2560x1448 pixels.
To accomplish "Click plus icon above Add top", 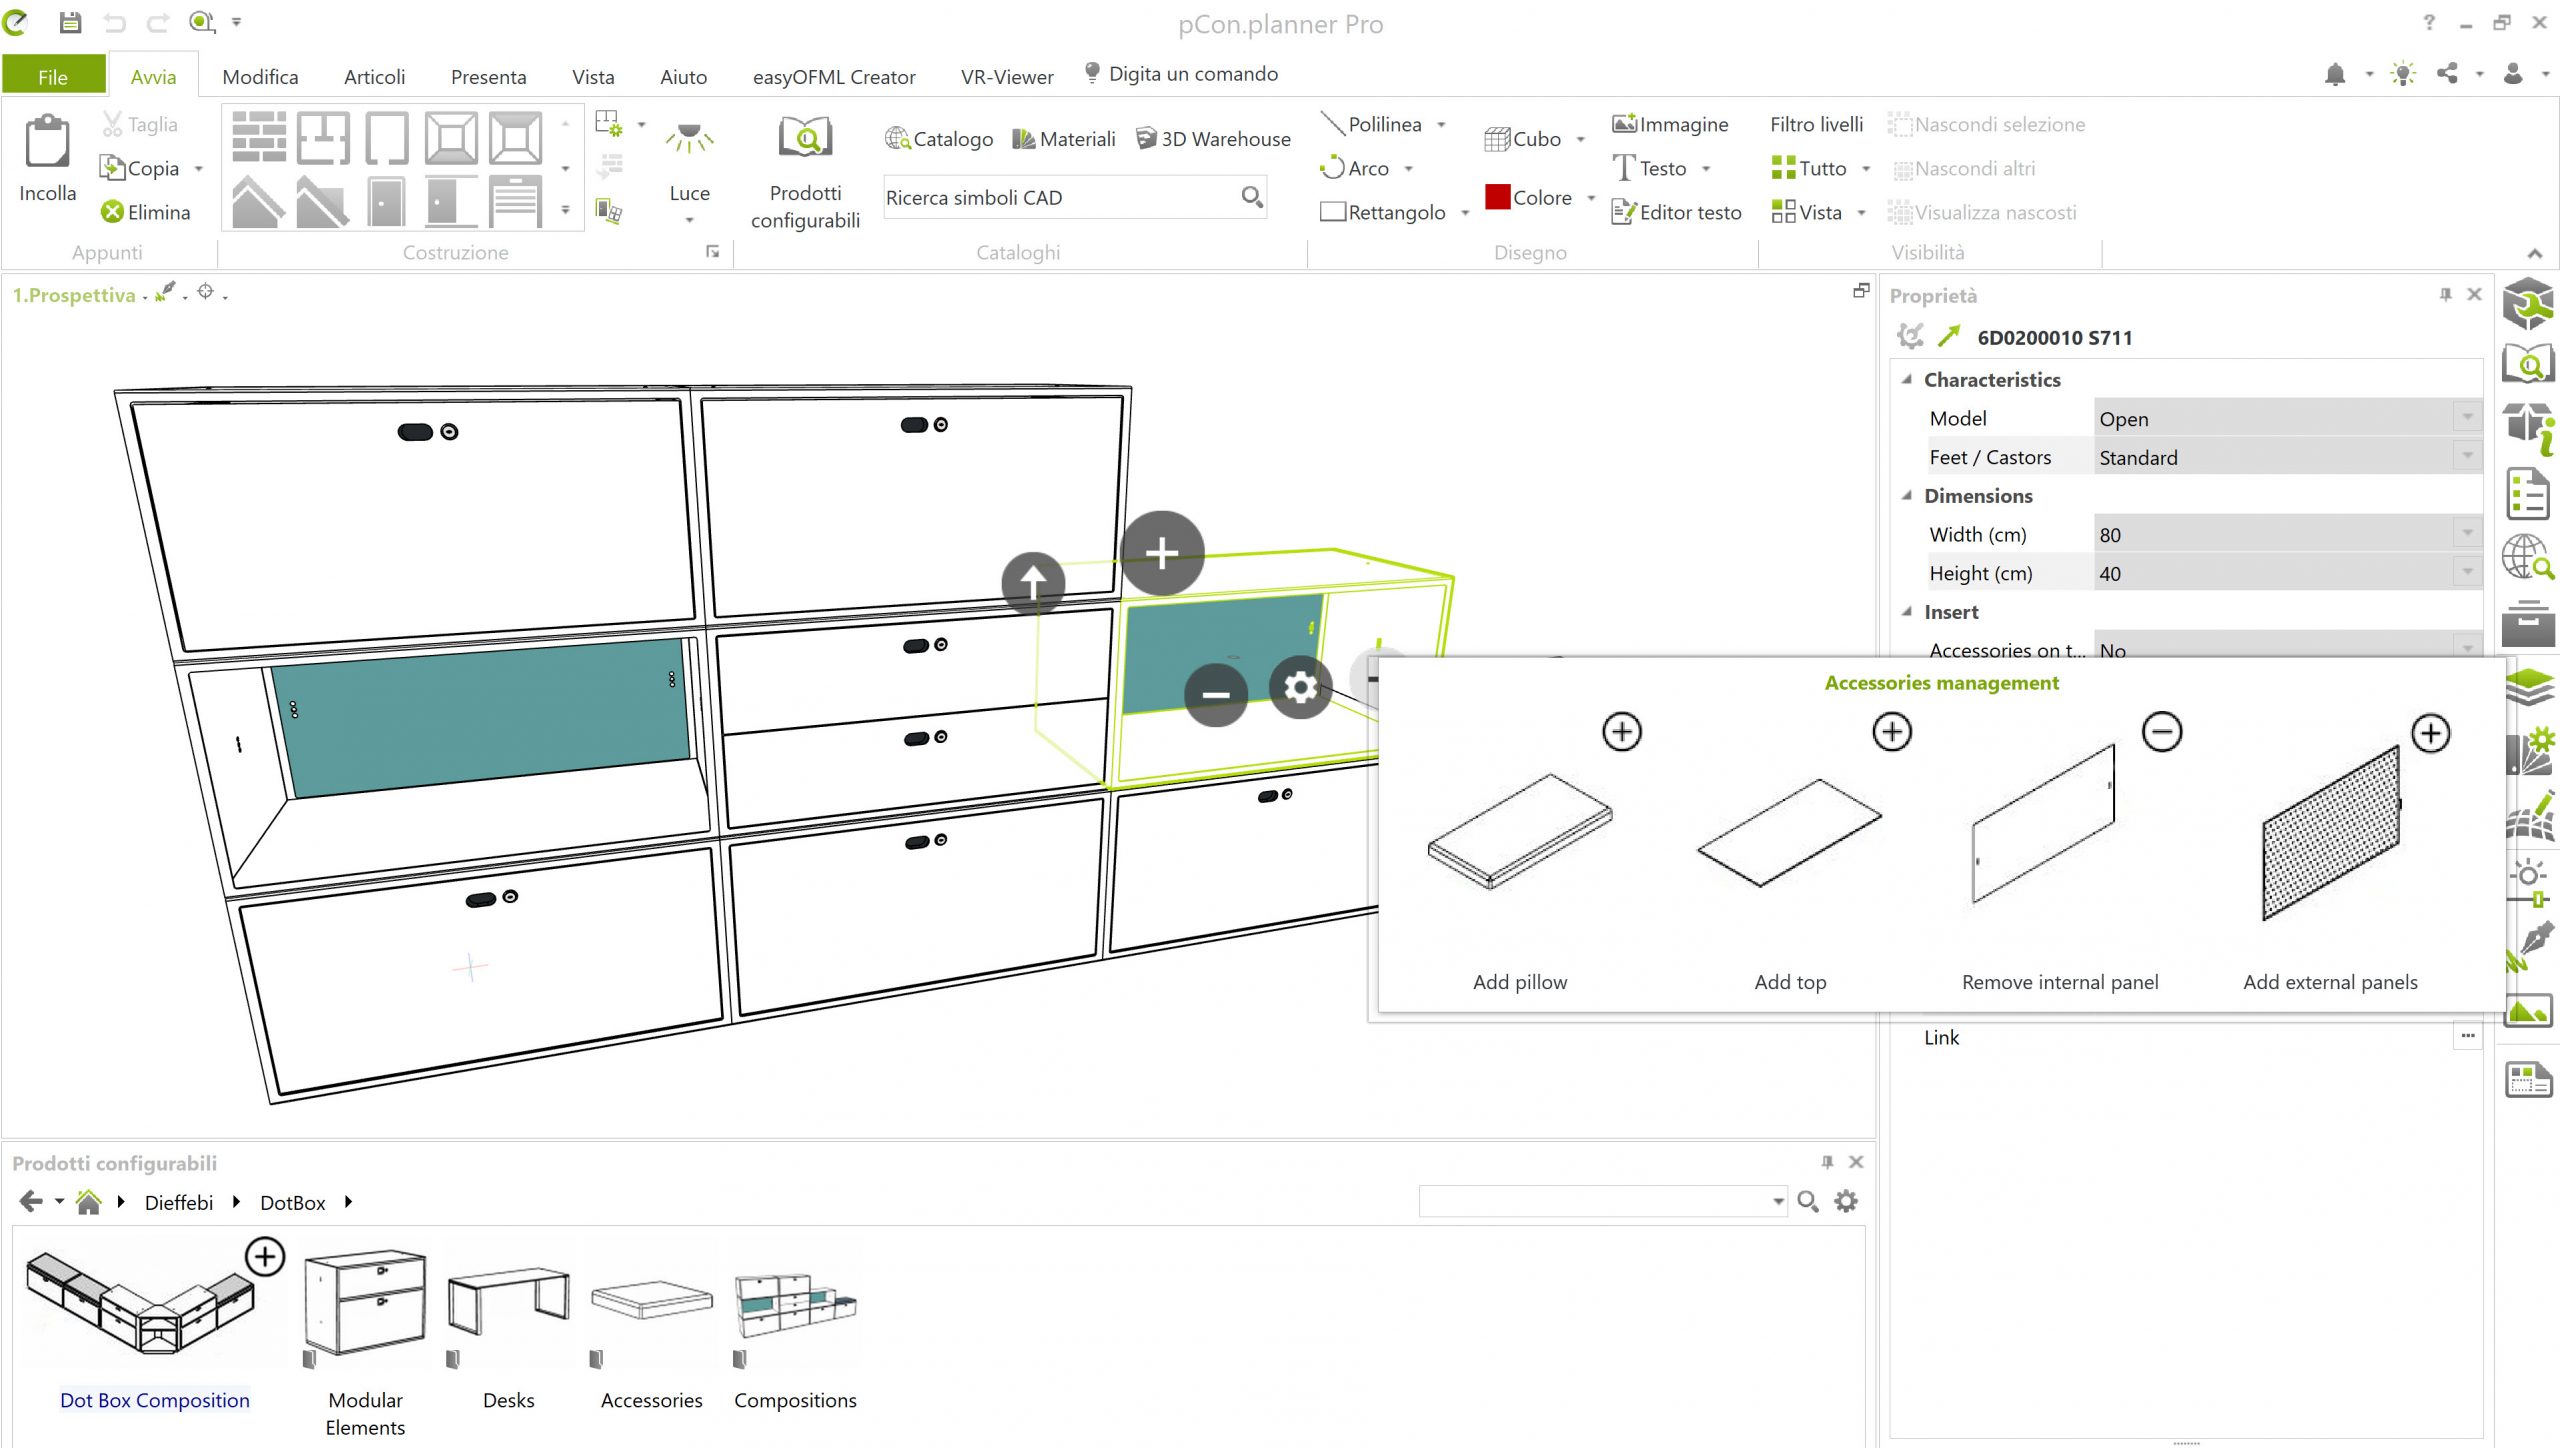I will pyautogui.click(x=1892, y=732).
